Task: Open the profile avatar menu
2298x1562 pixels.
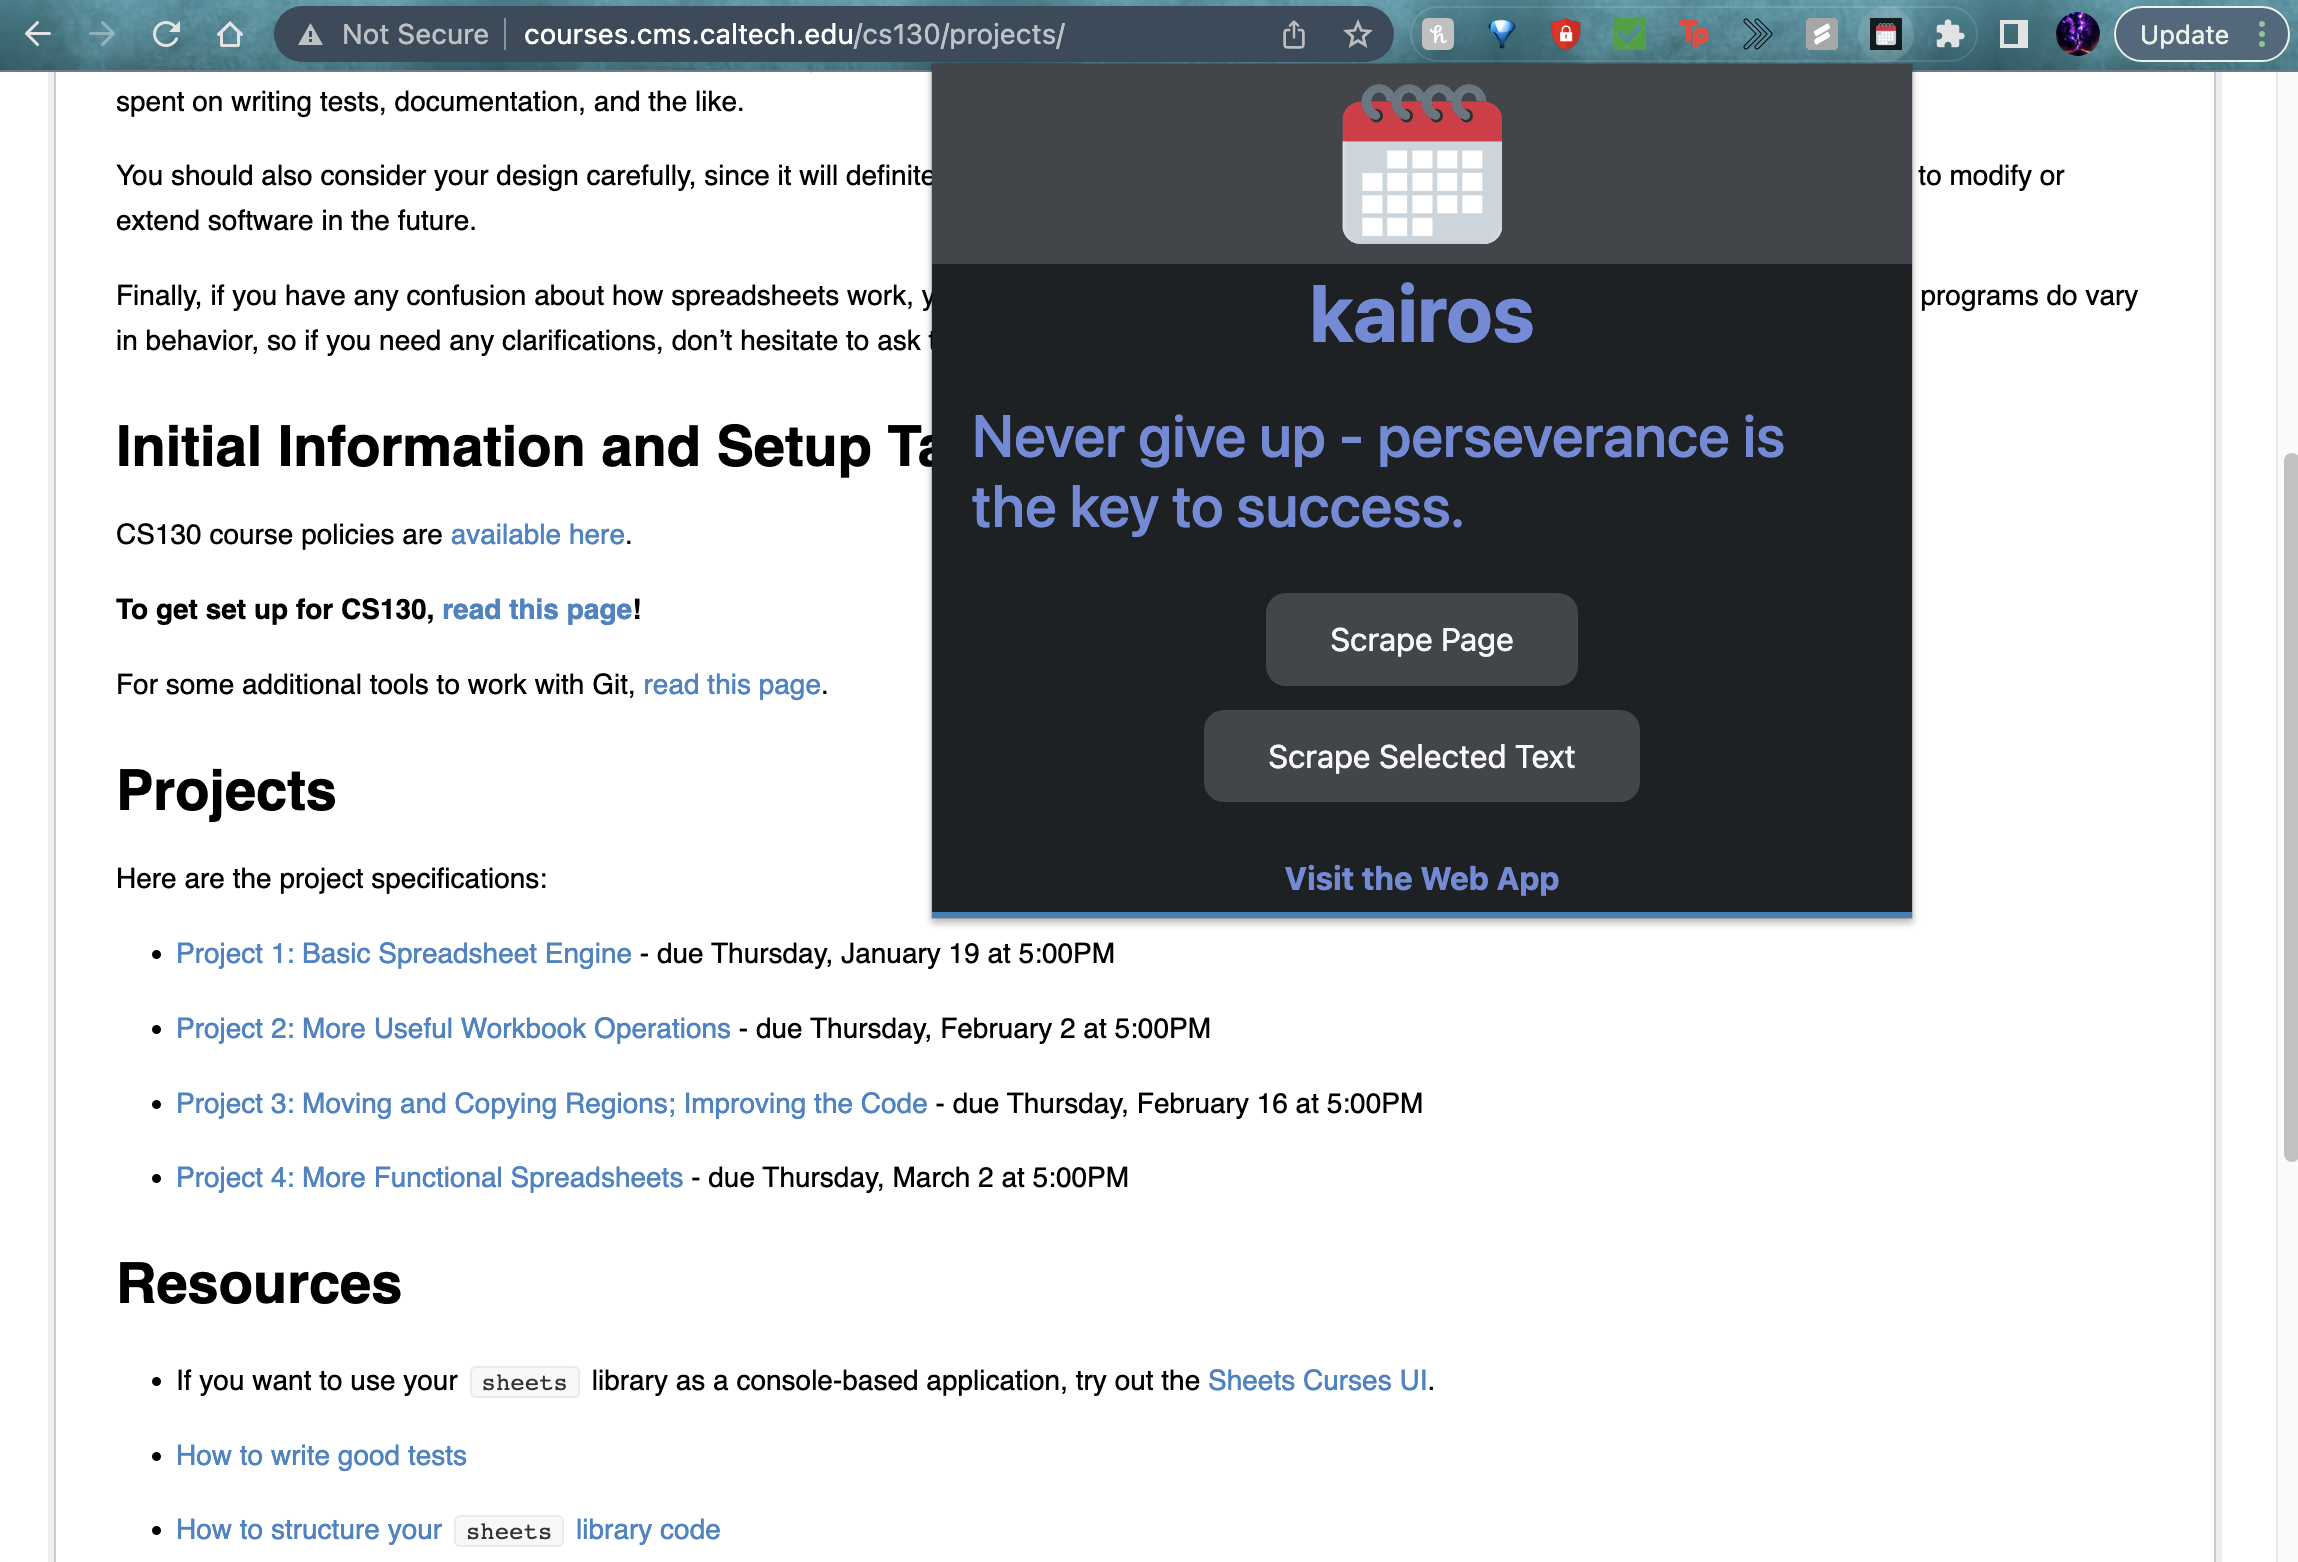Action: 2077,33
